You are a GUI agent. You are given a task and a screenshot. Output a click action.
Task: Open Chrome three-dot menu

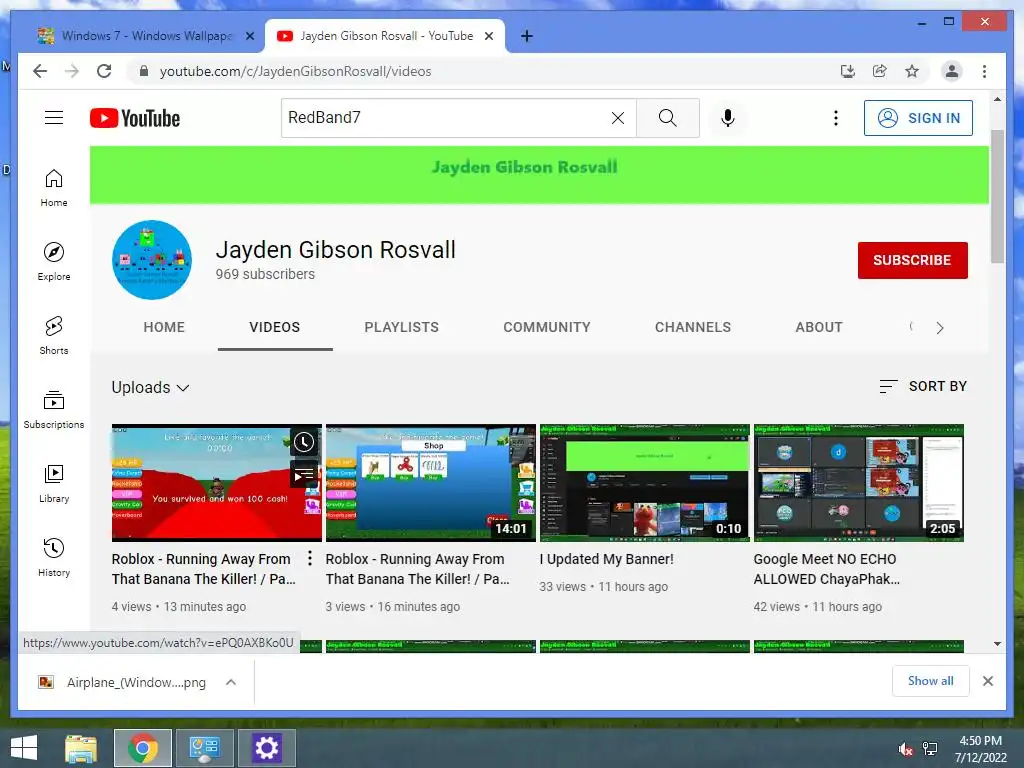click(984, 71)
